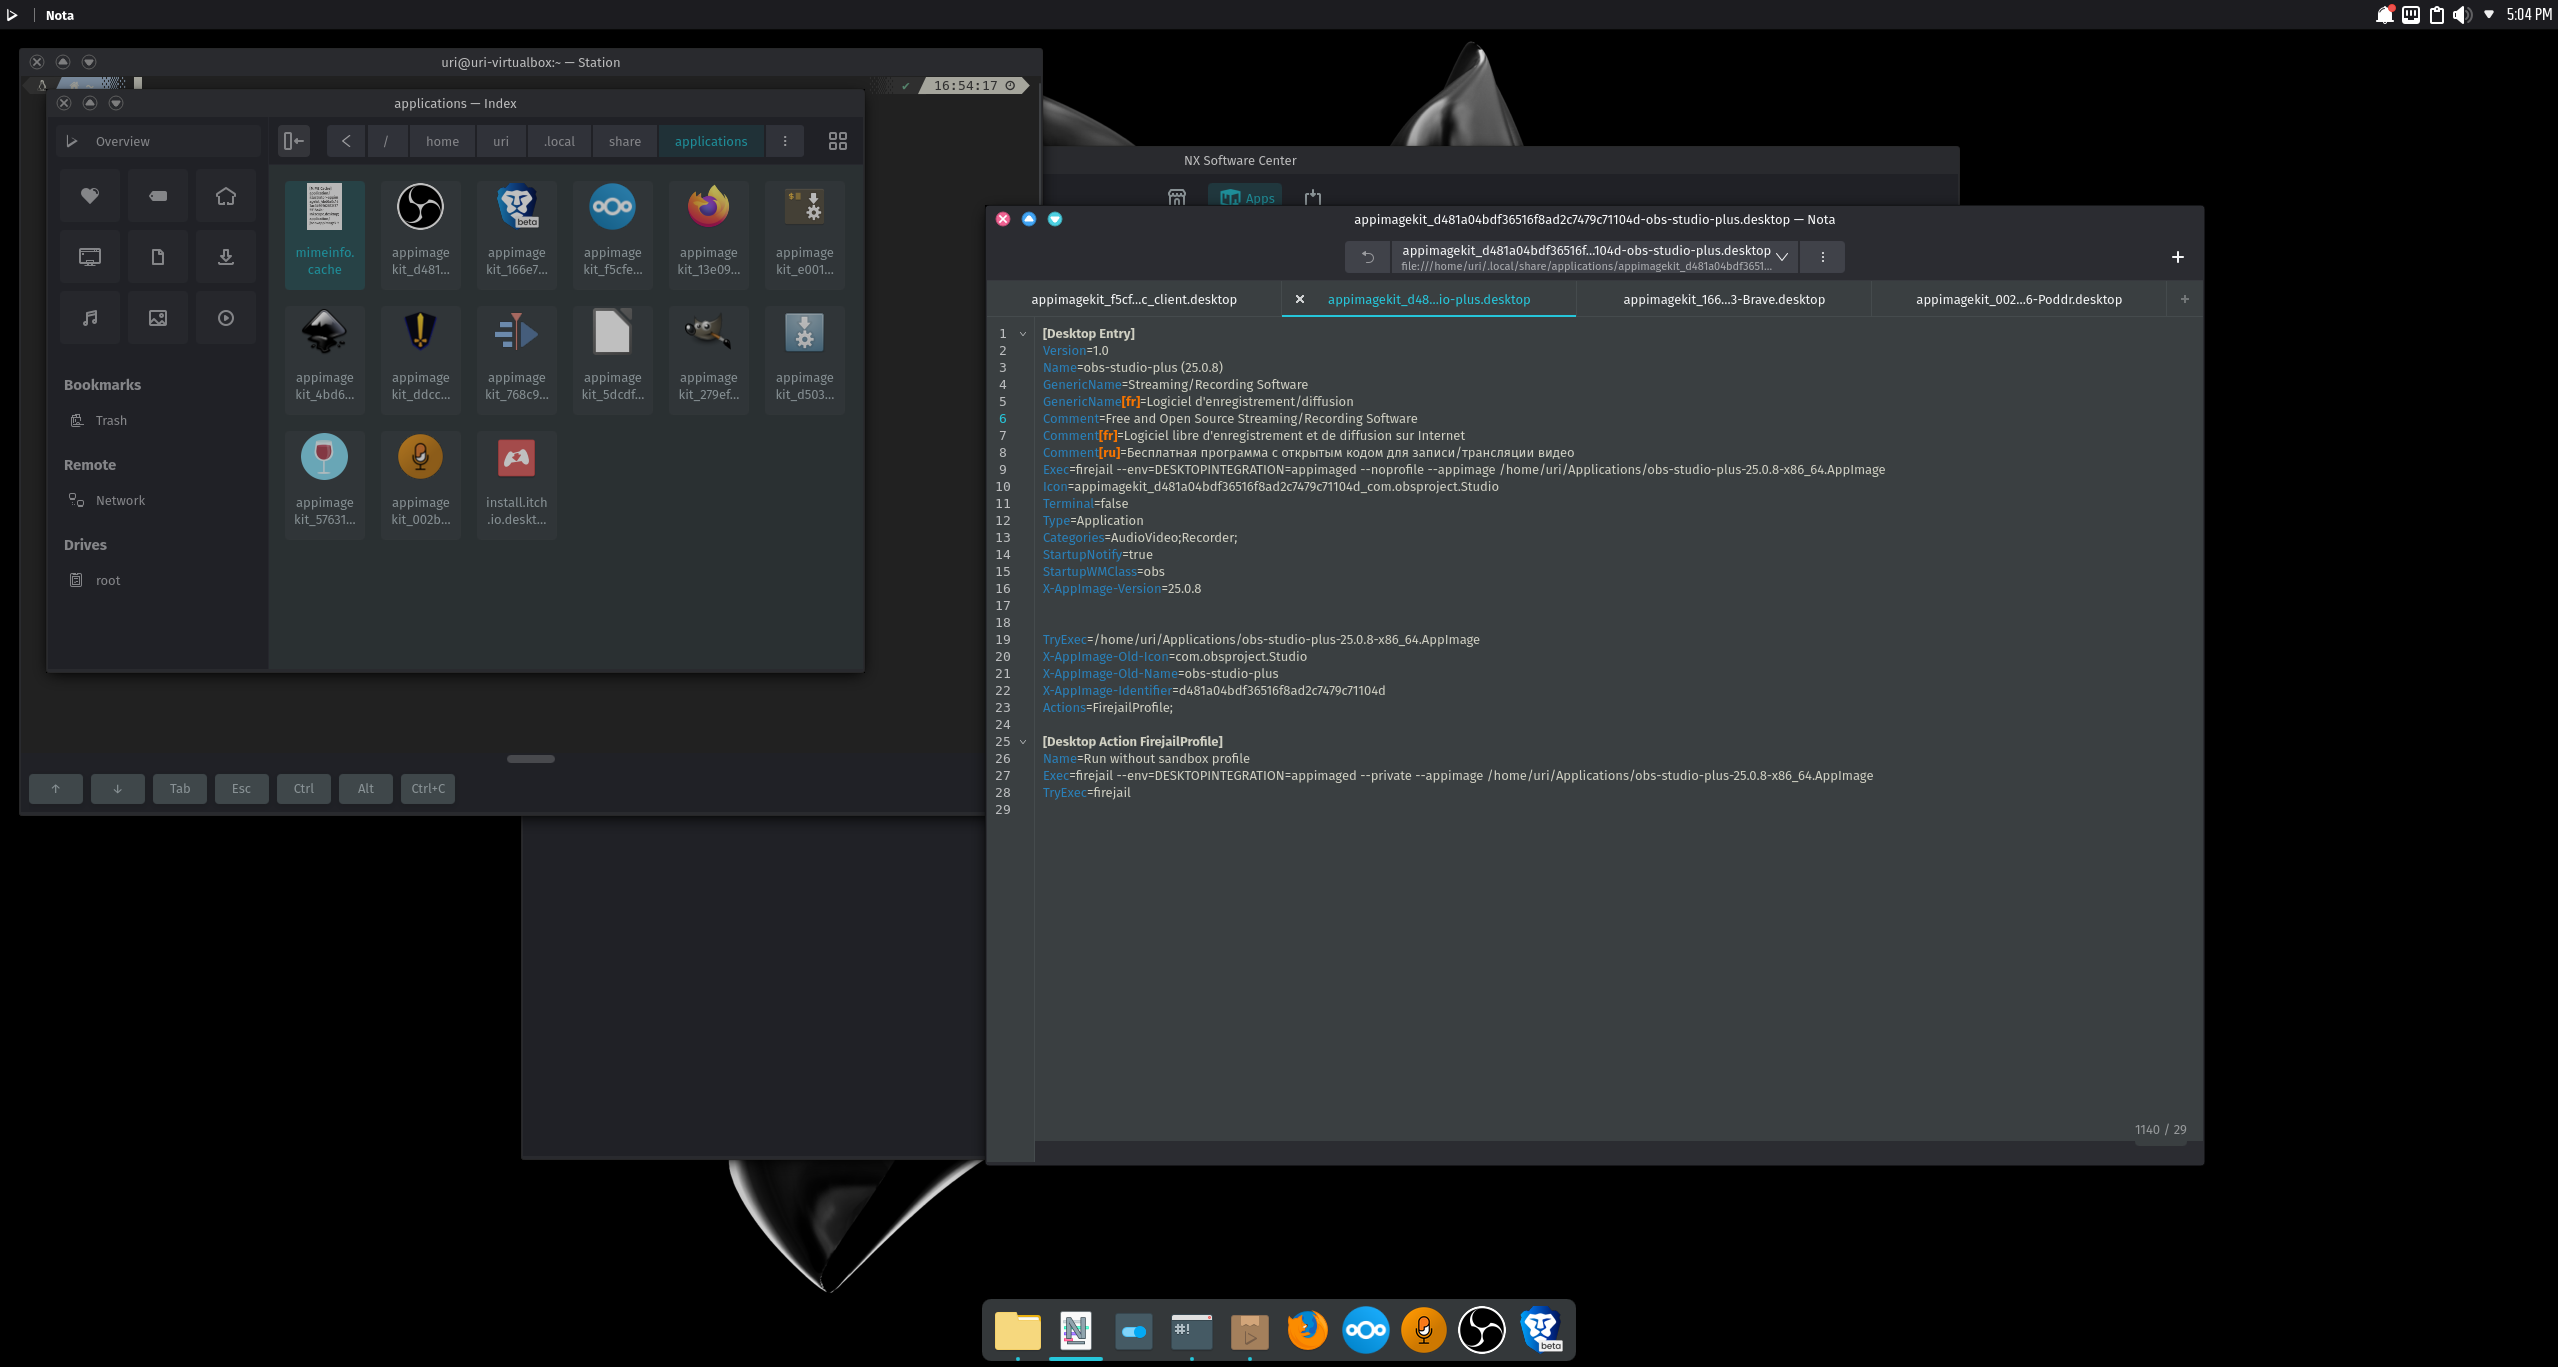Image resolution: width=2558 pixels, height=1367 pixels.
Task: Switch to the Brave.desktop tab
Action: tap(1723, 299)
